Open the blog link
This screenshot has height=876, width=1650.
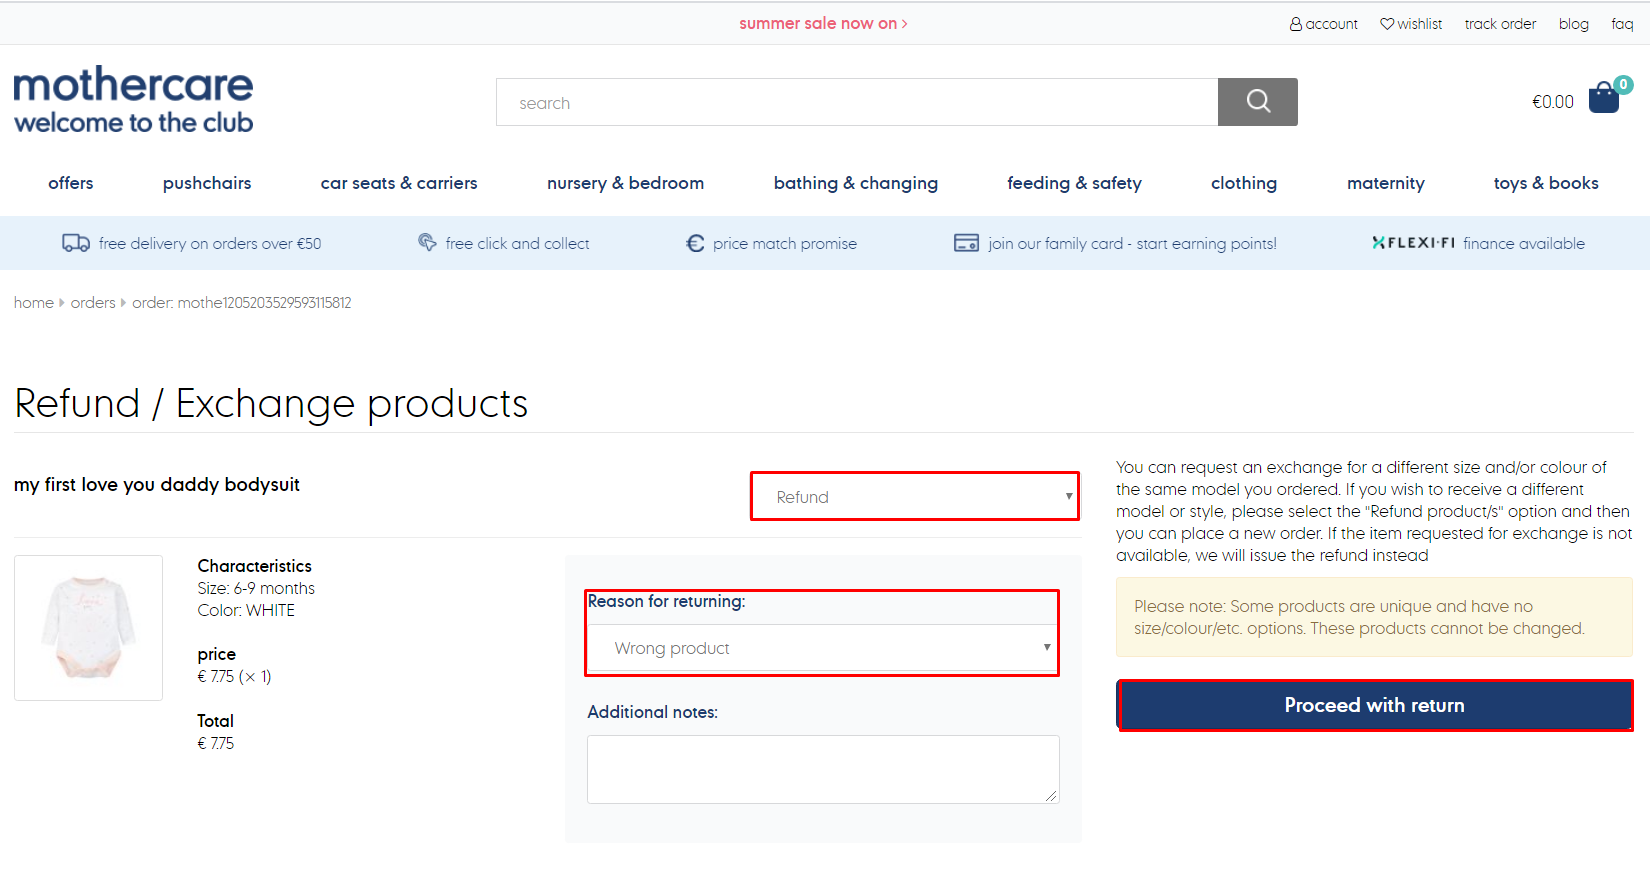coord(1573,24)
